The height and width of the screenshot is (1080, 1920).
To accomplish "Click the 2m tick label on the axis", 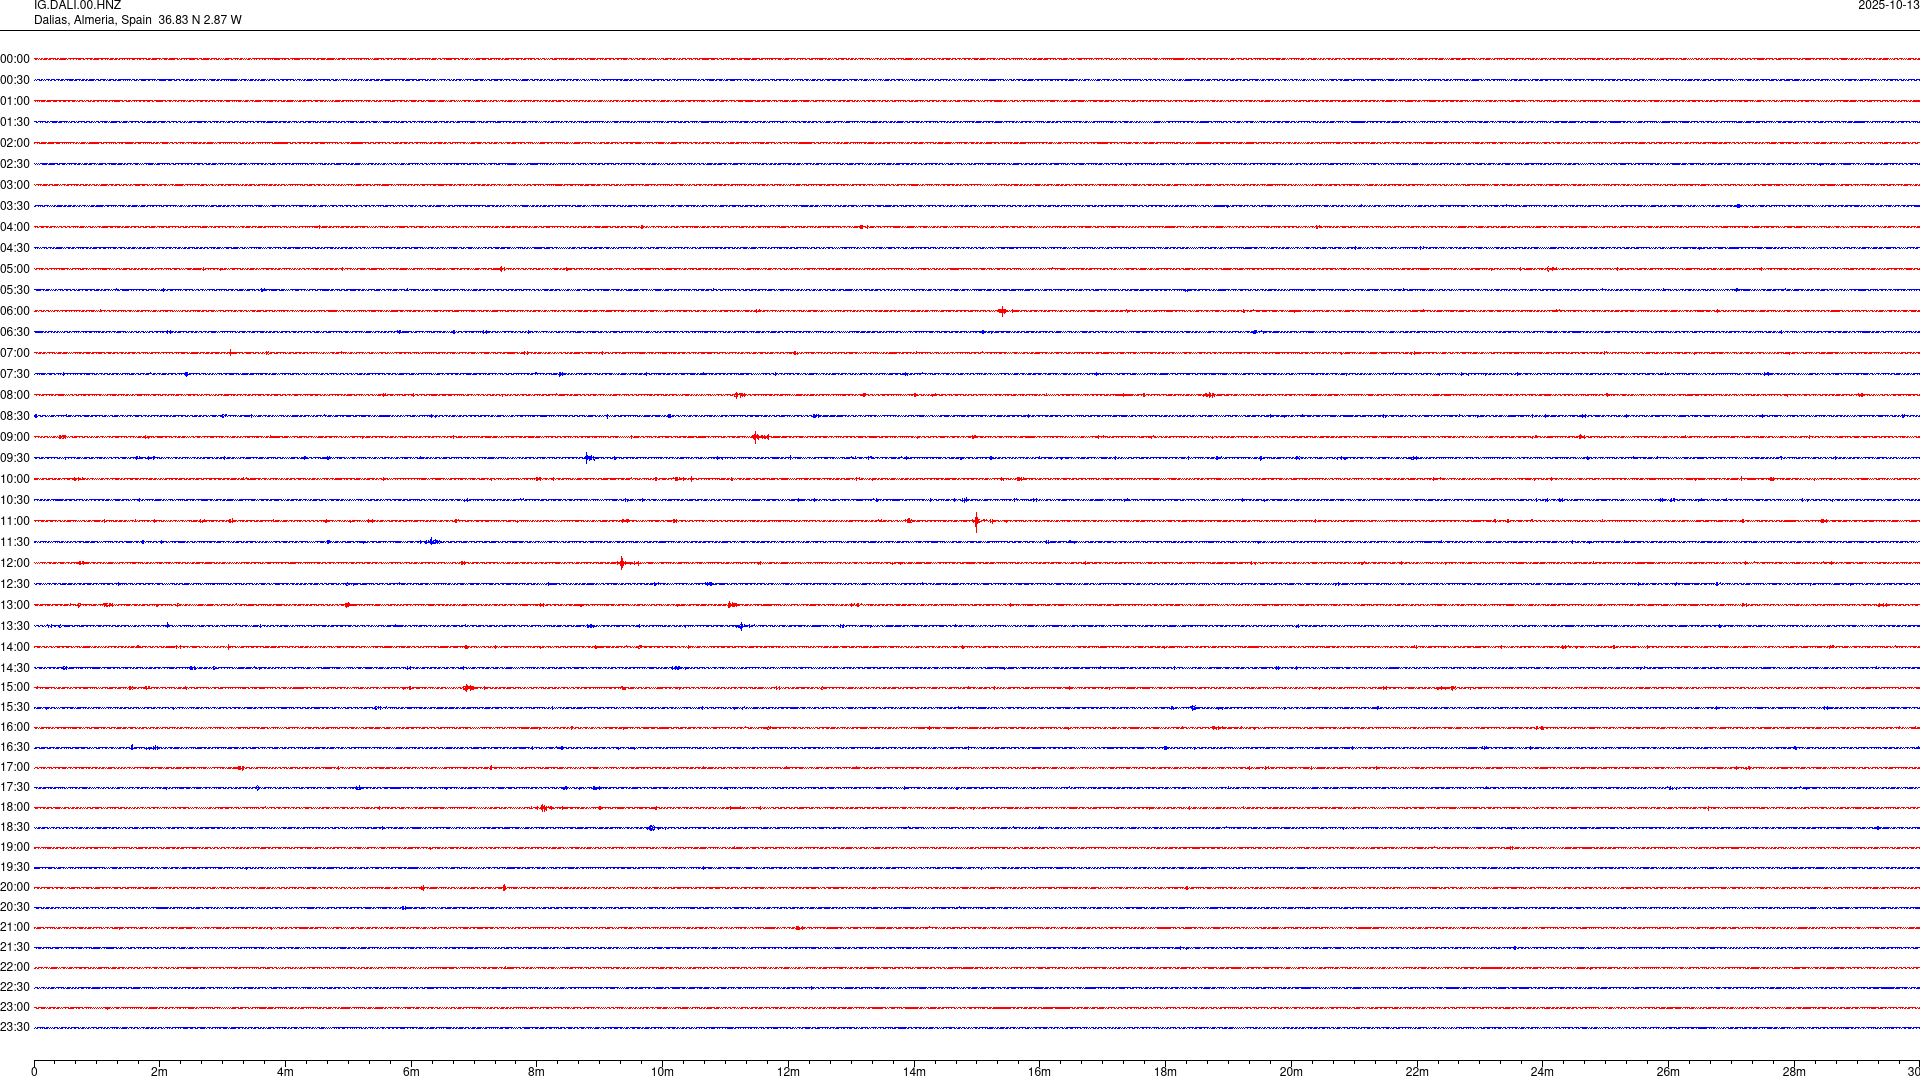I will pyautogui.click(x=159, y=1072).
